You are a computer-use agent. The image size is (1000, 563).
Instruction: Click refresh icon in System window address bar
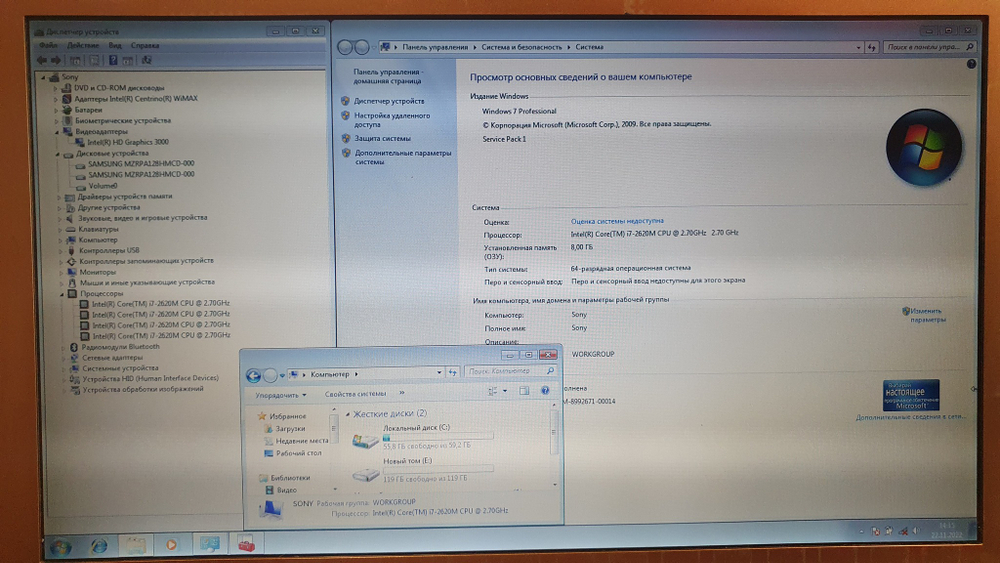click(872, 47)
